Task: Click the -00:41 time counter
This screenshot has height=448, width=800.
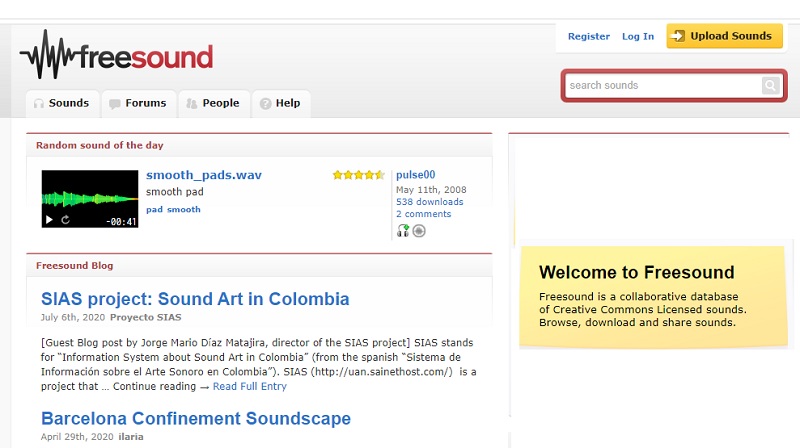Action: click(121, 221)
